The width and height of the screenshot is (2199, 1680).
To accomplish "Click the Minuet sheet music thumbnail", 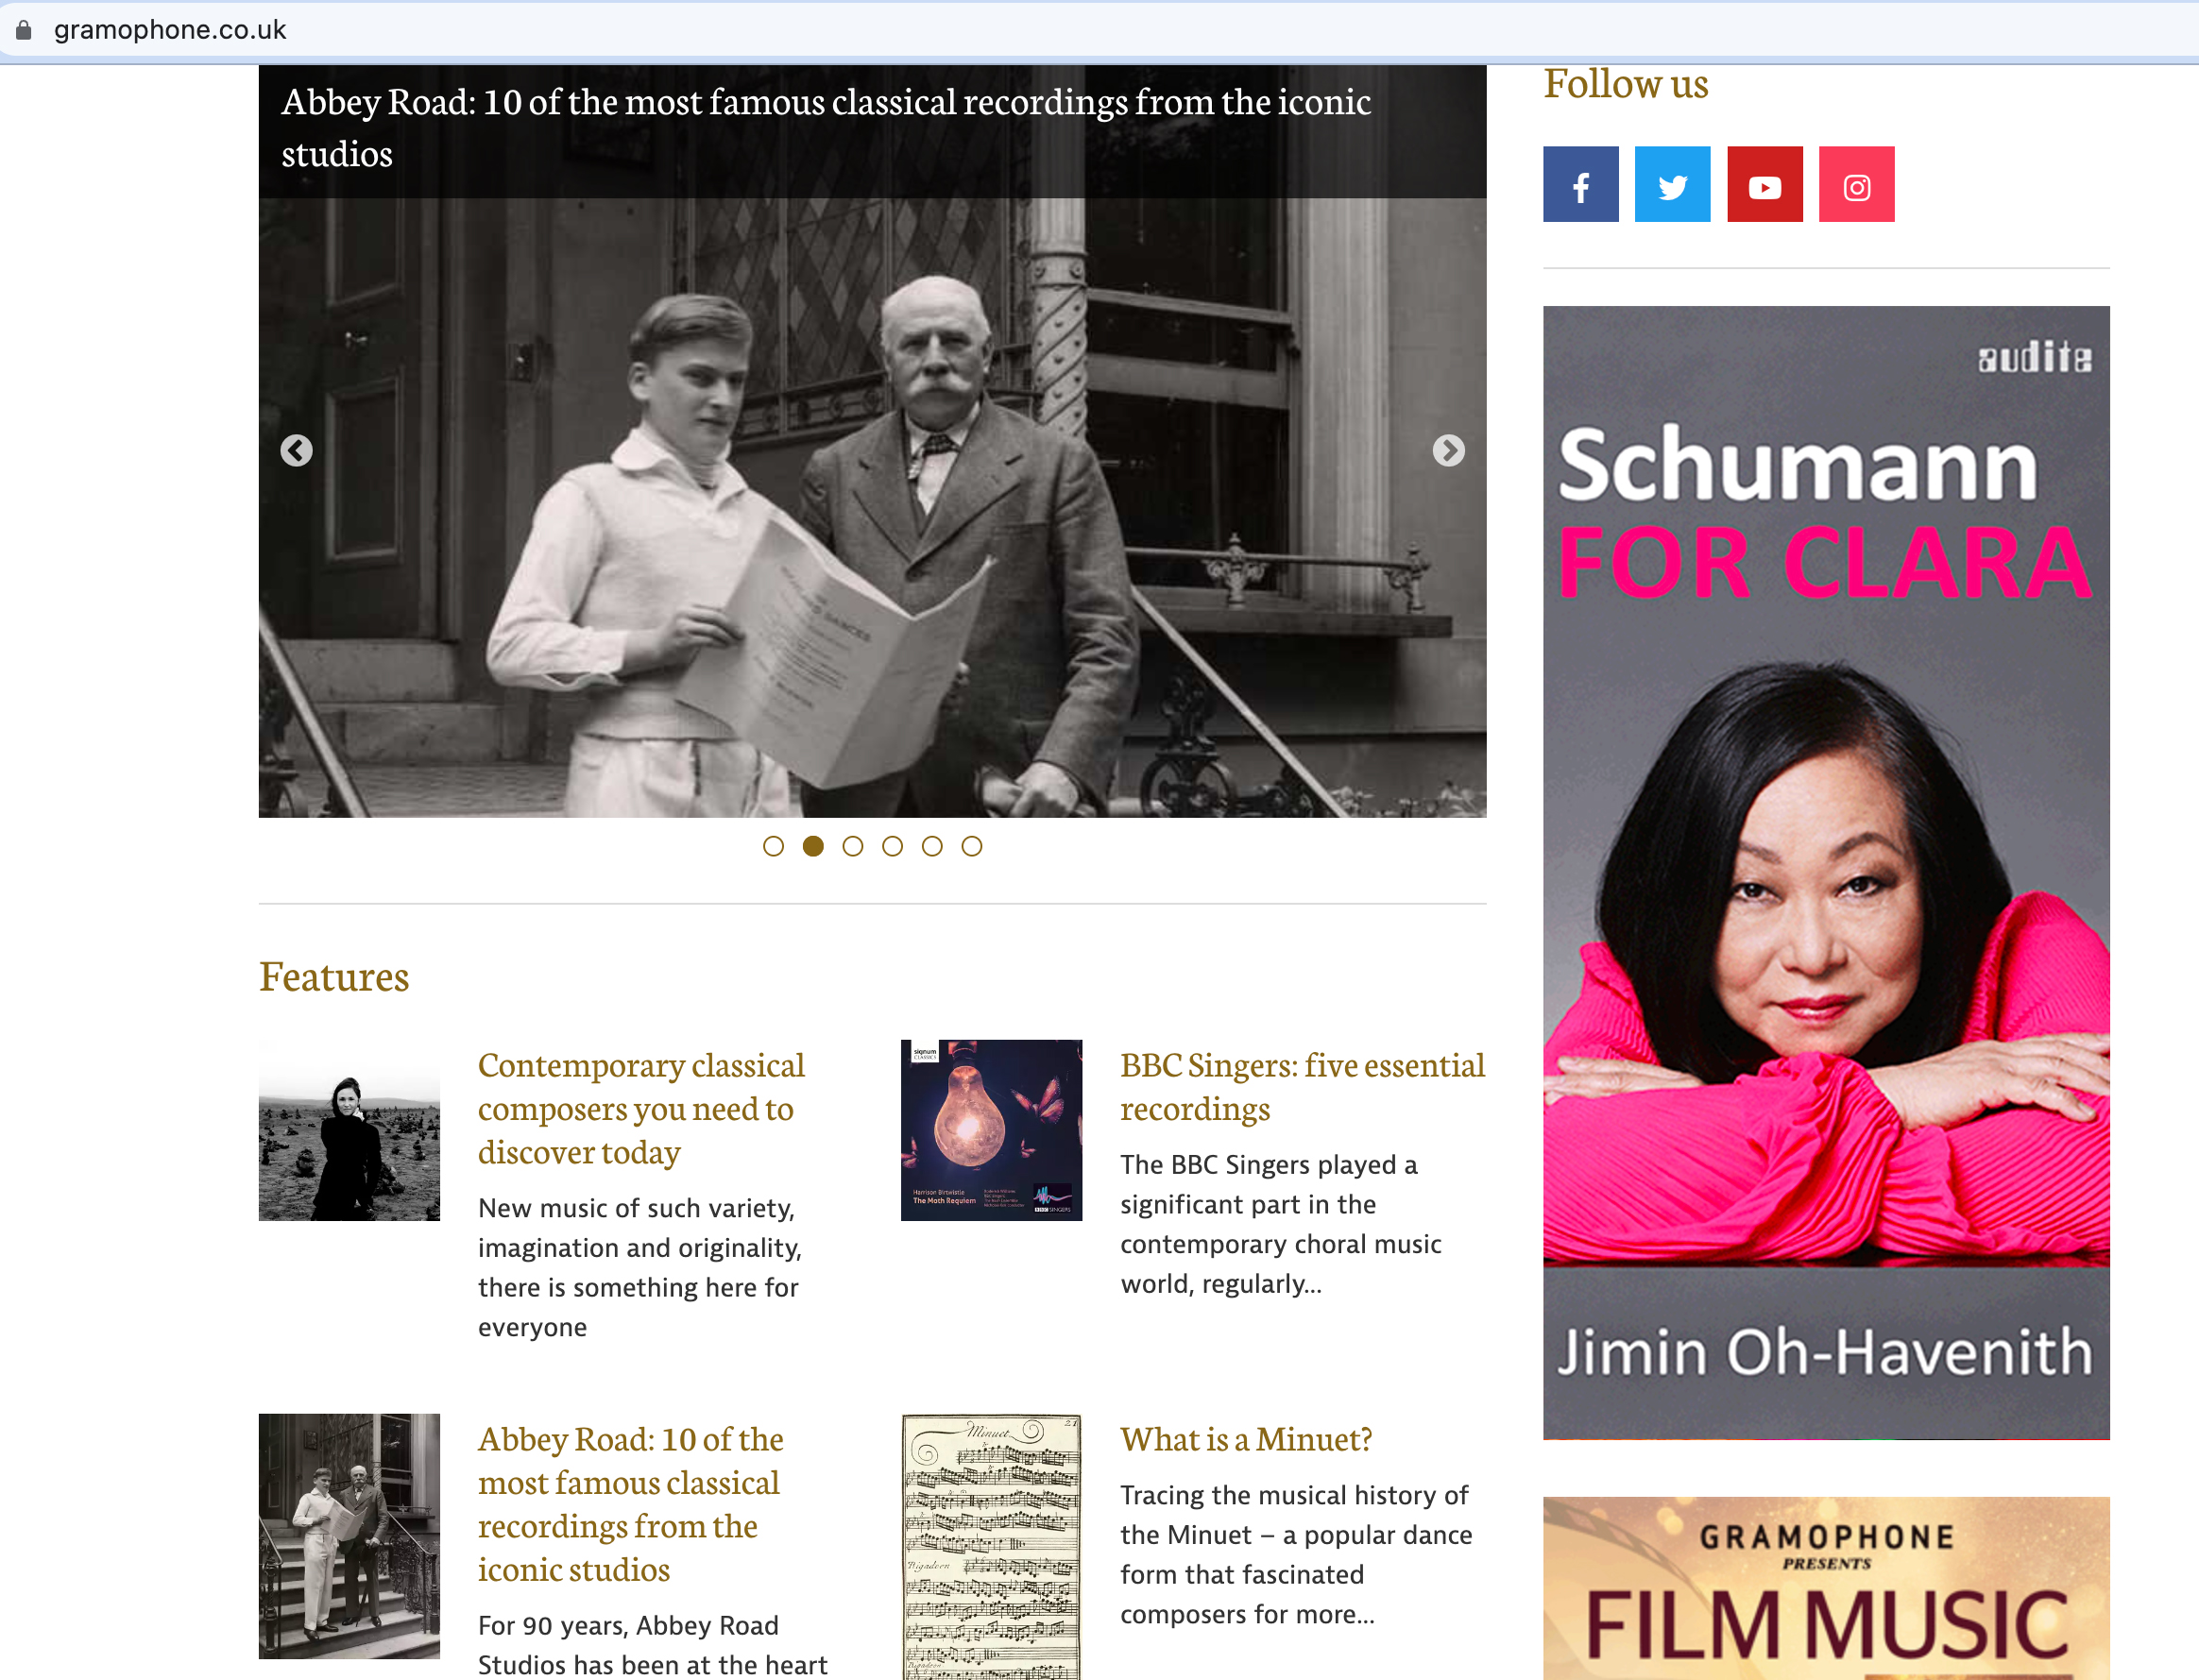I will (x=991, y=1546).
